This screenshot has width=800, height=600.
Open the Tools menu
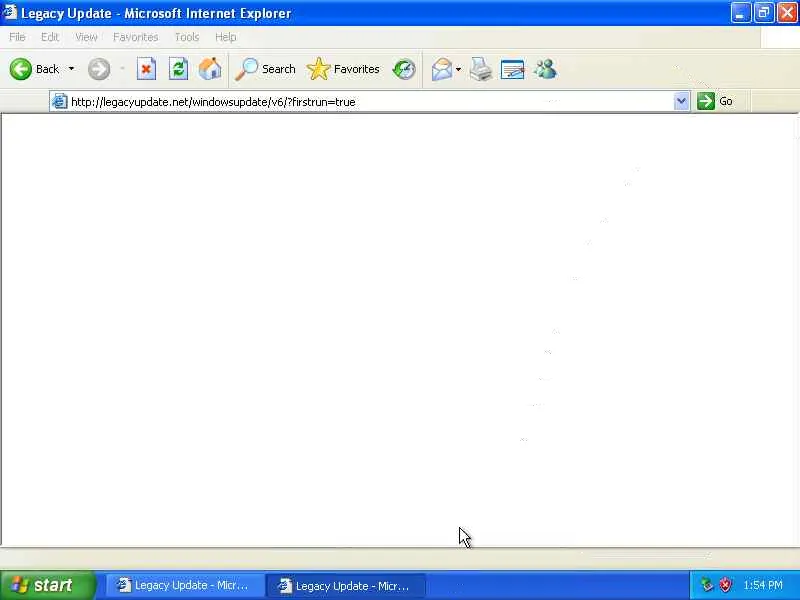pyautogui.click(x=187, y=37)
